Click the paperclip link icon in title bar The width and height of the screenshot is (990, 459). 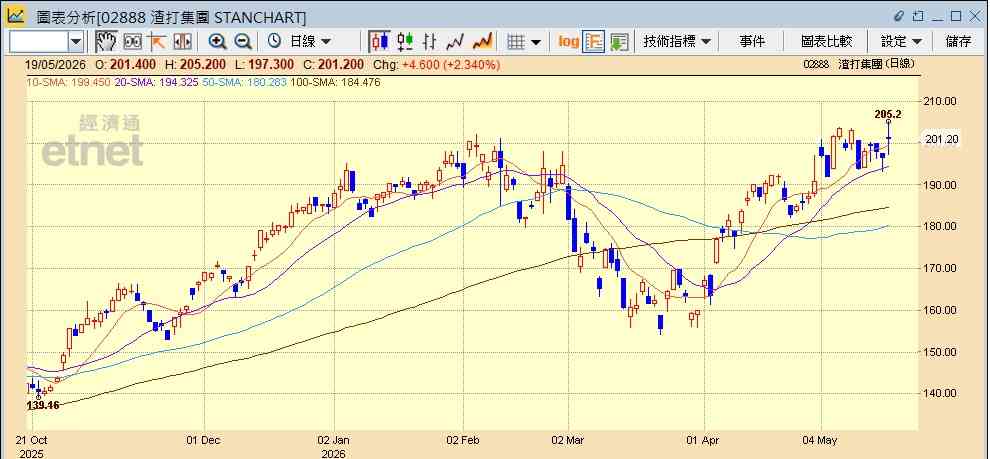900,16
